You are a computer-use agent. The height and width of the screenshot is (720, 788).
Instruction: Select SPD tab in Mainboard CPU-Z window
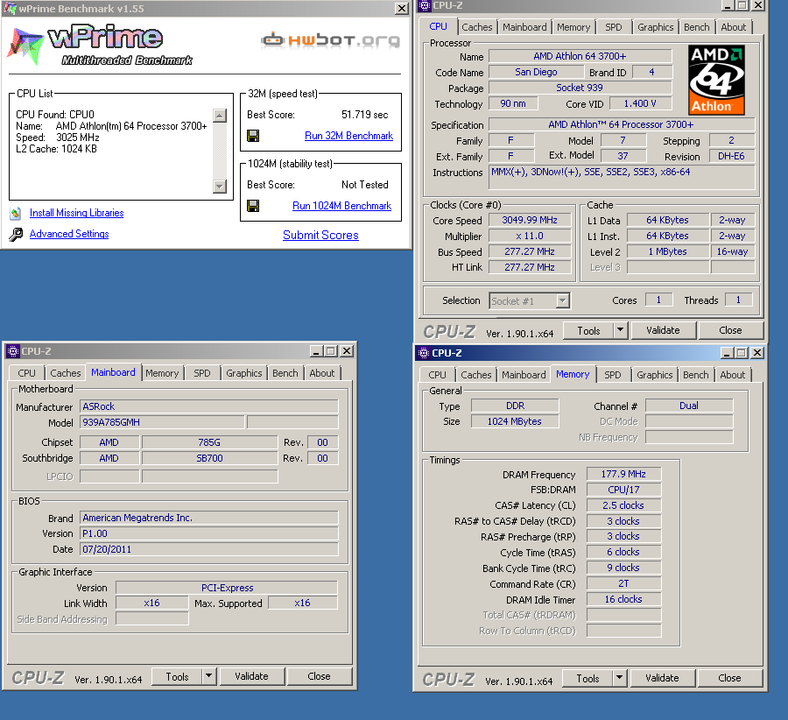(202, 373)
